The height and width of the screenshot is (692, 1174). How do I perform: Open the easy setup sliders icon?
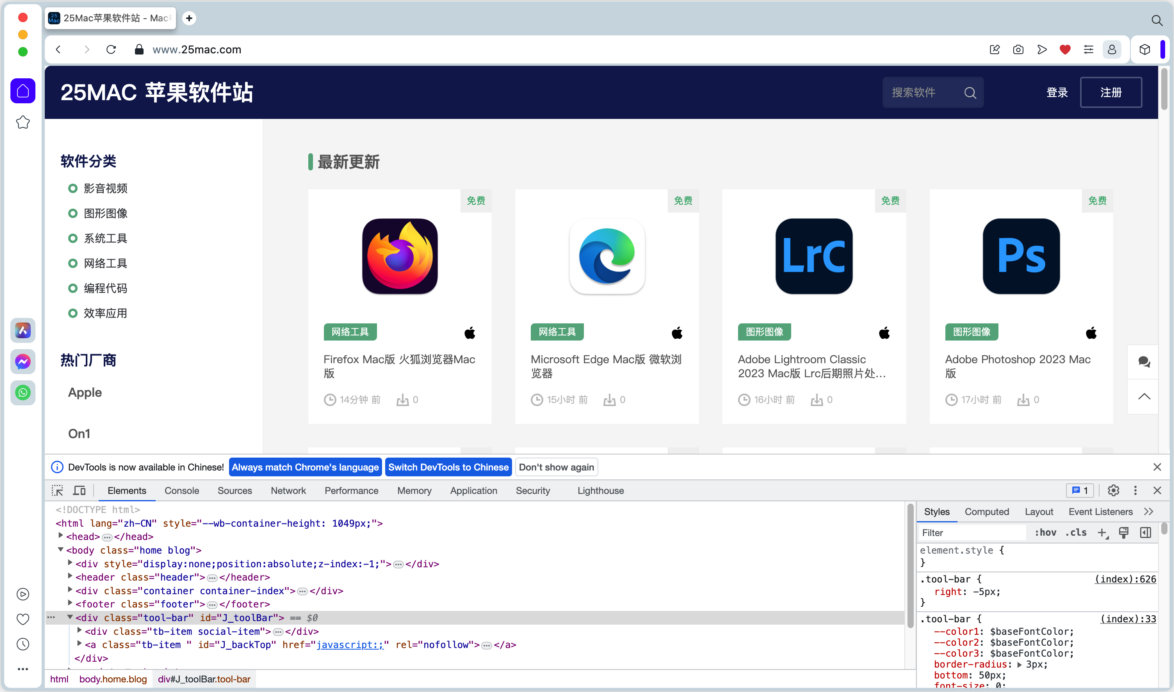point(1088,49)
